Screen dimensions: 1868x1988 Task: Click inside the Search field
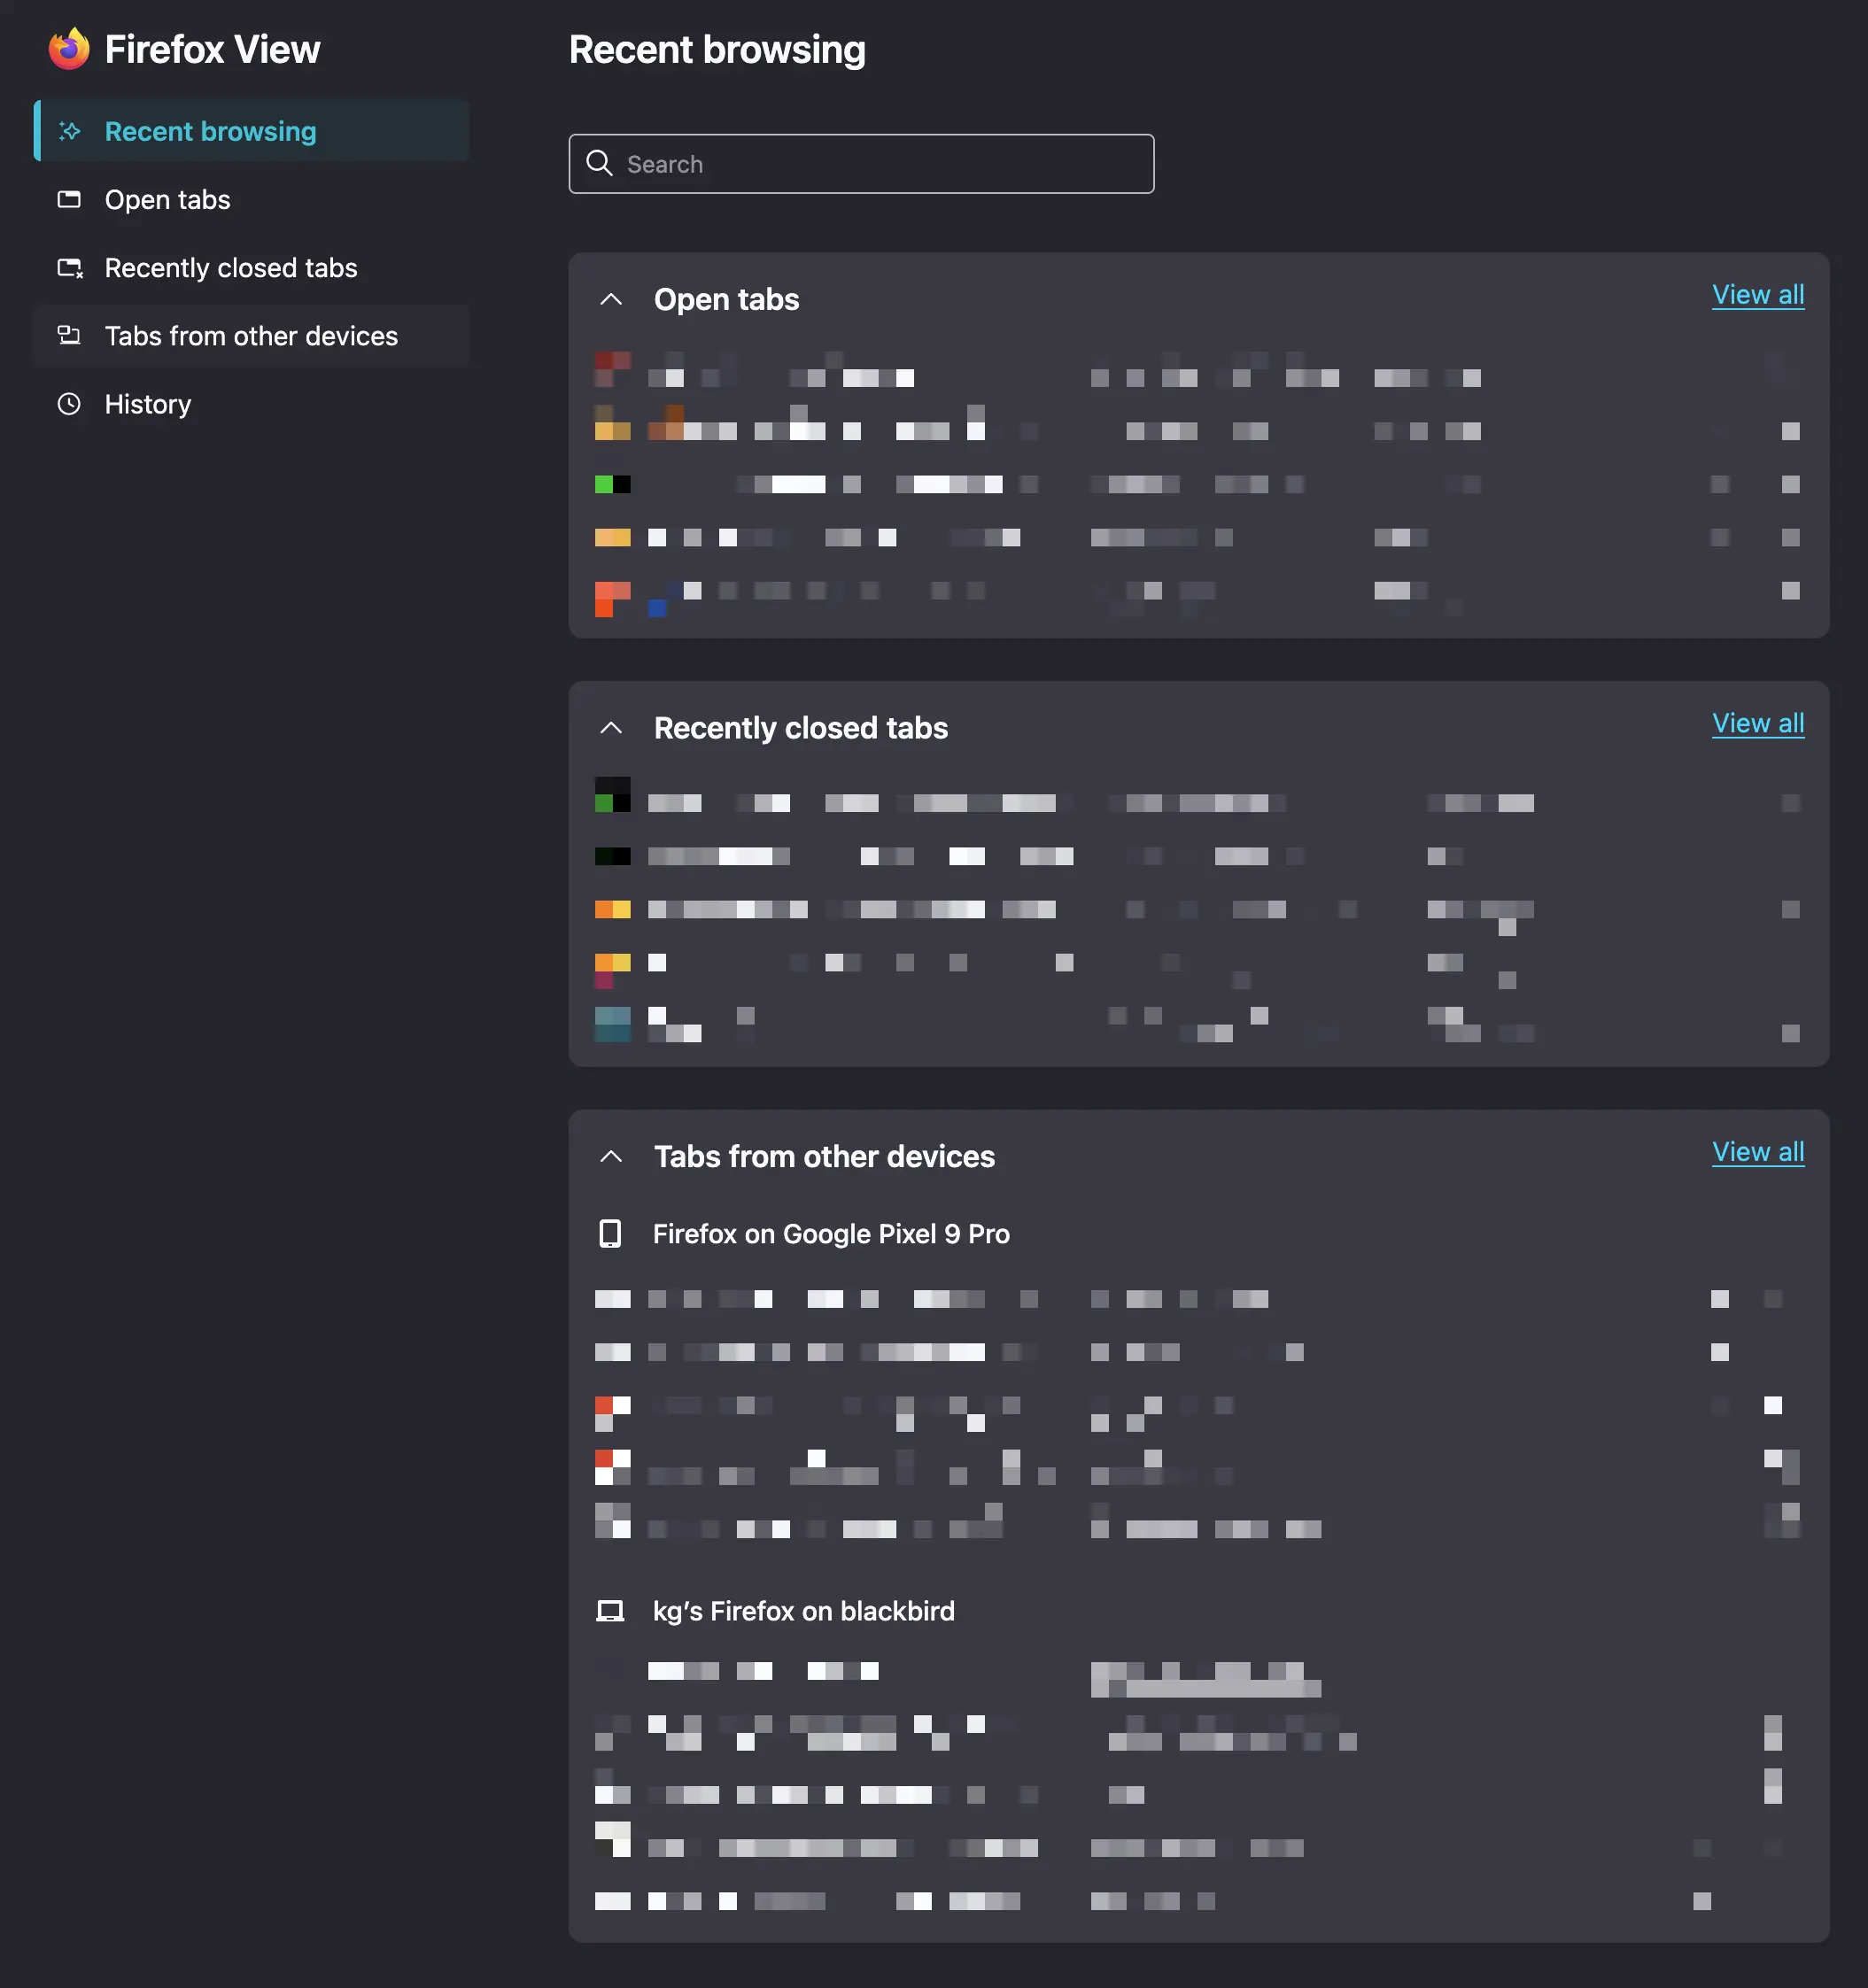pyautogui.click(x=860, y=163)
